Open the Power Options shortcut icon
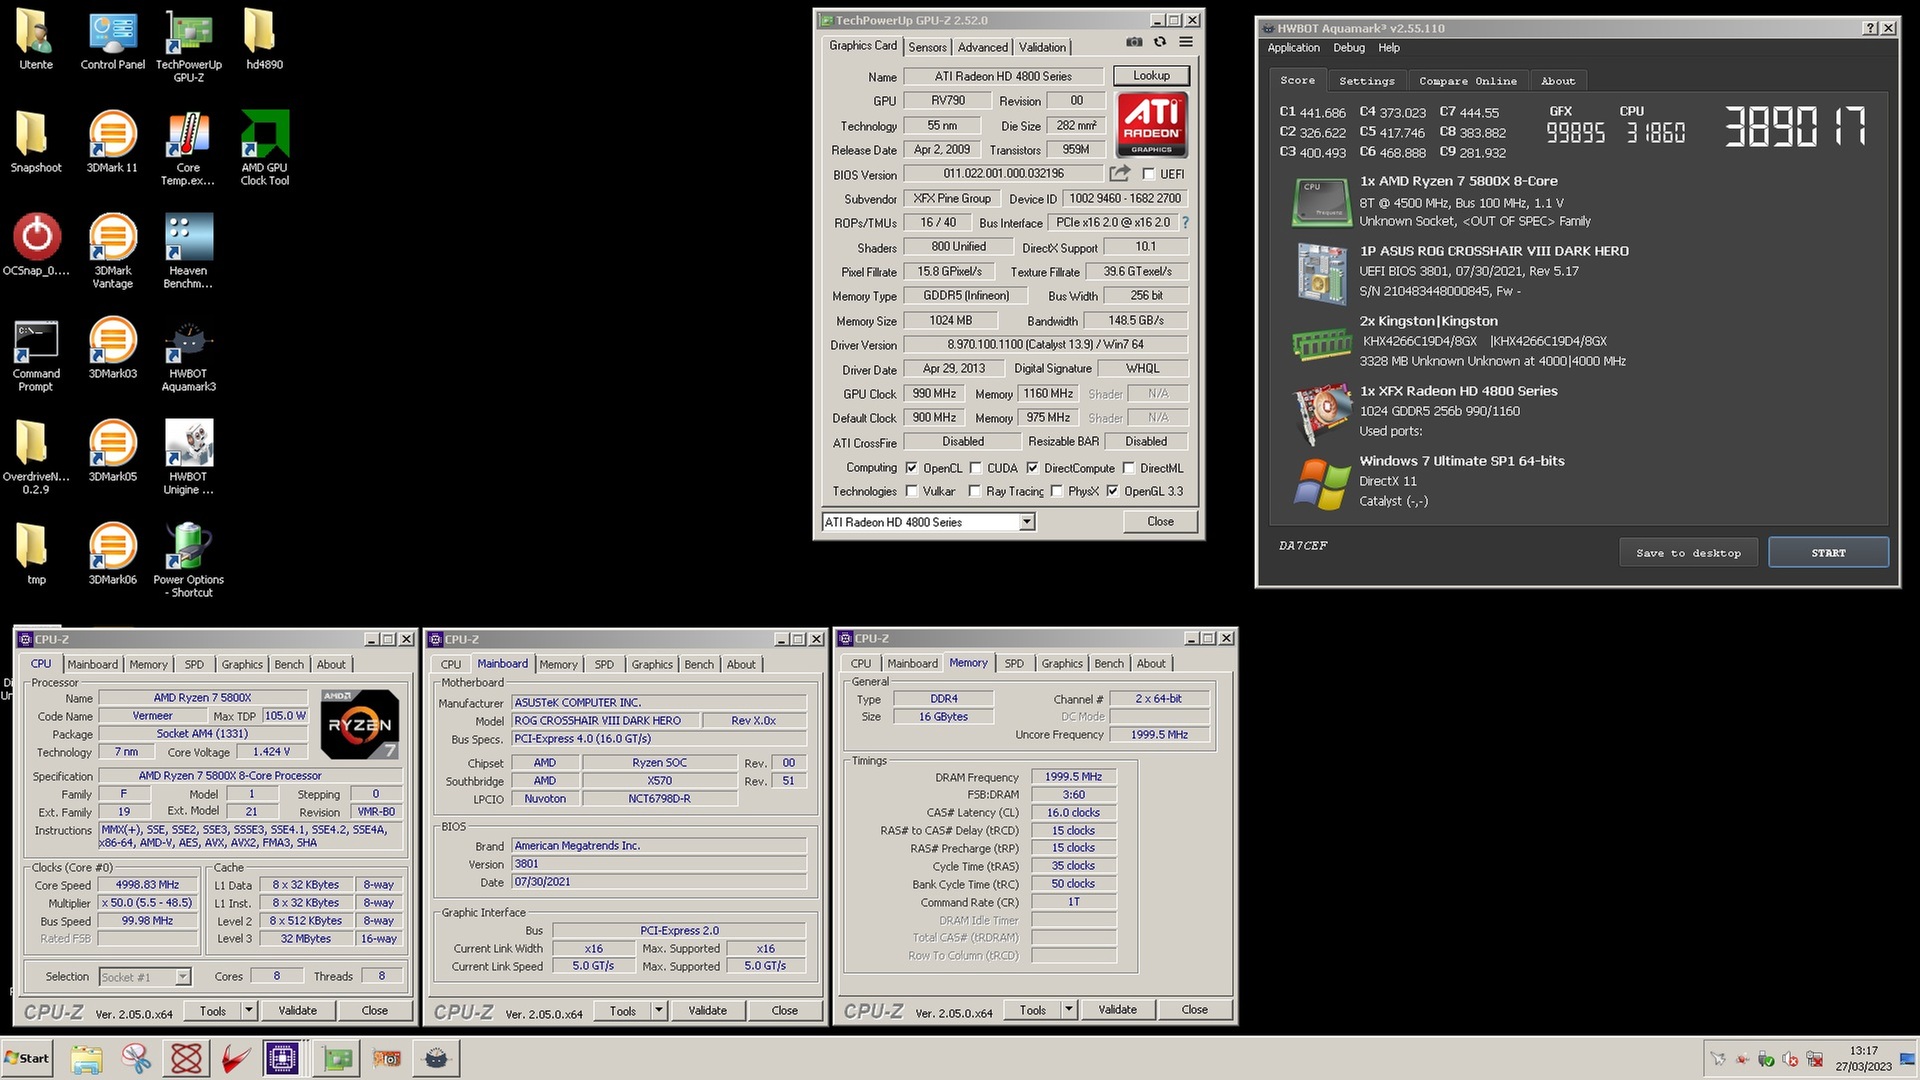The height and width of the screenshot is (1080, 1920). tap(188, 560)
